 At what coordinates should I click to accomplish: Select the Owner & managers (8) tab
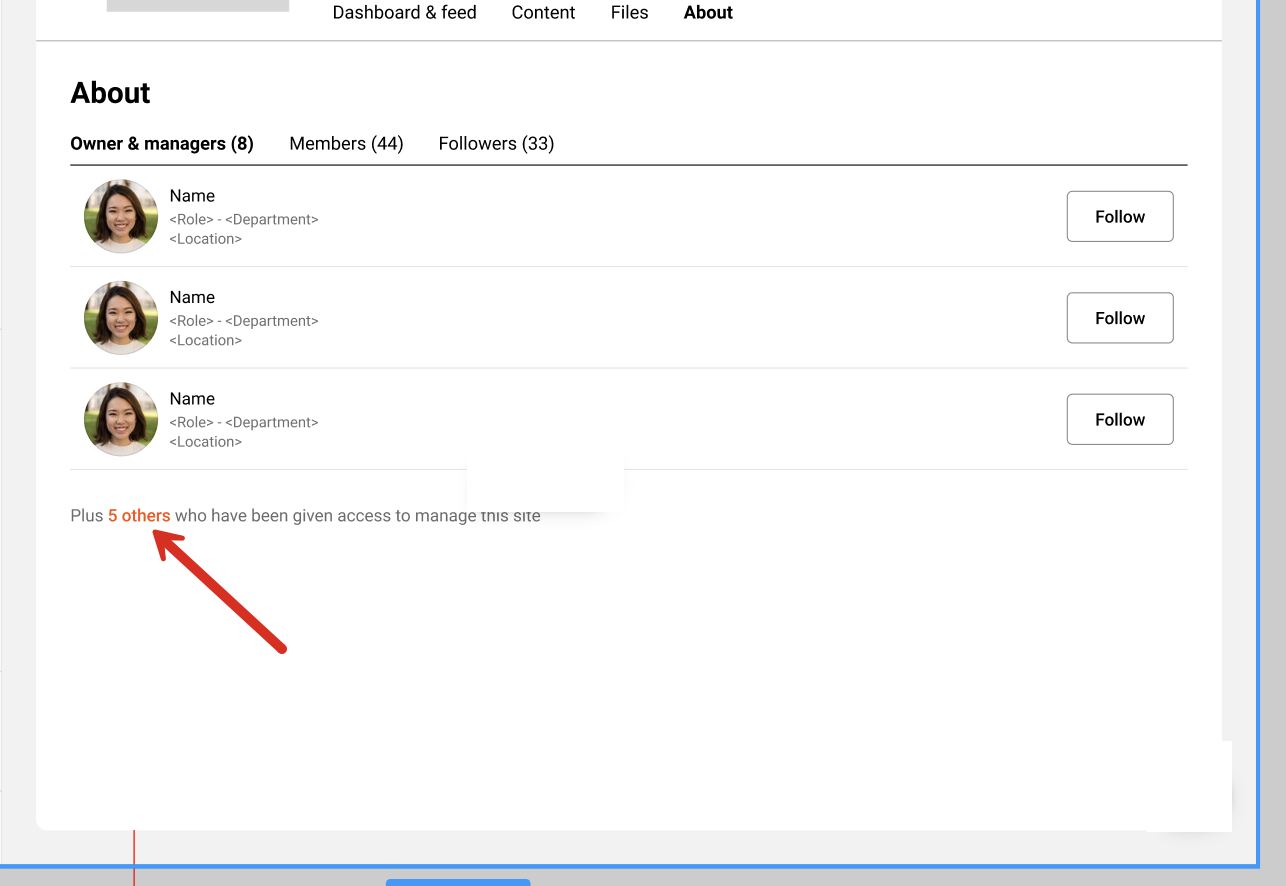[162, 144]
